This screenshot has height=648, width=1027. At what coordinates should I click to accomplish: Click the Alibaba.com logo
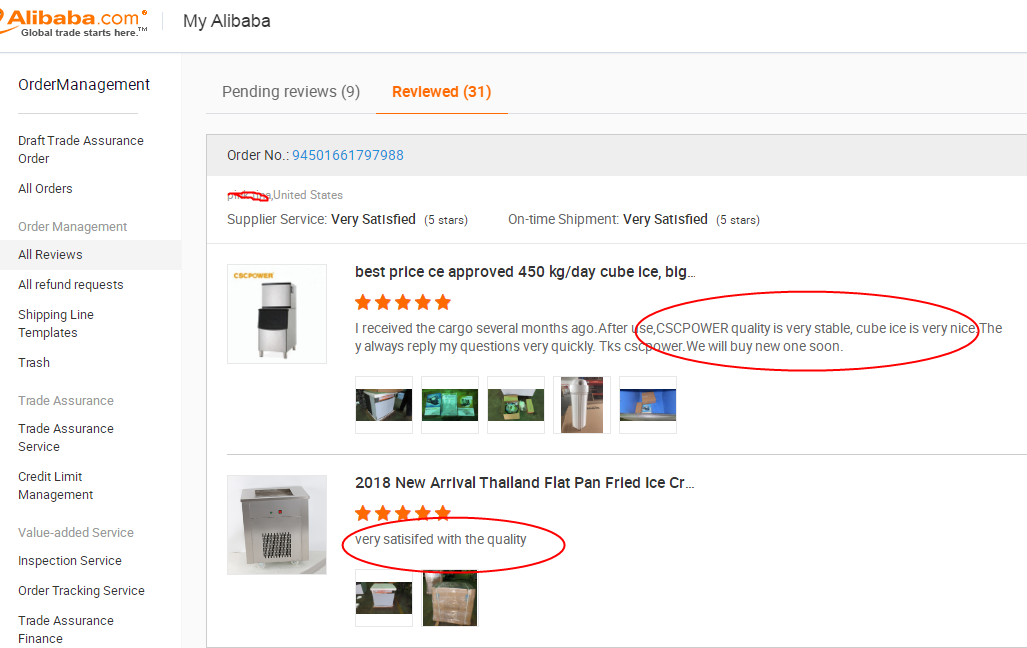click(x=74, y=23)
